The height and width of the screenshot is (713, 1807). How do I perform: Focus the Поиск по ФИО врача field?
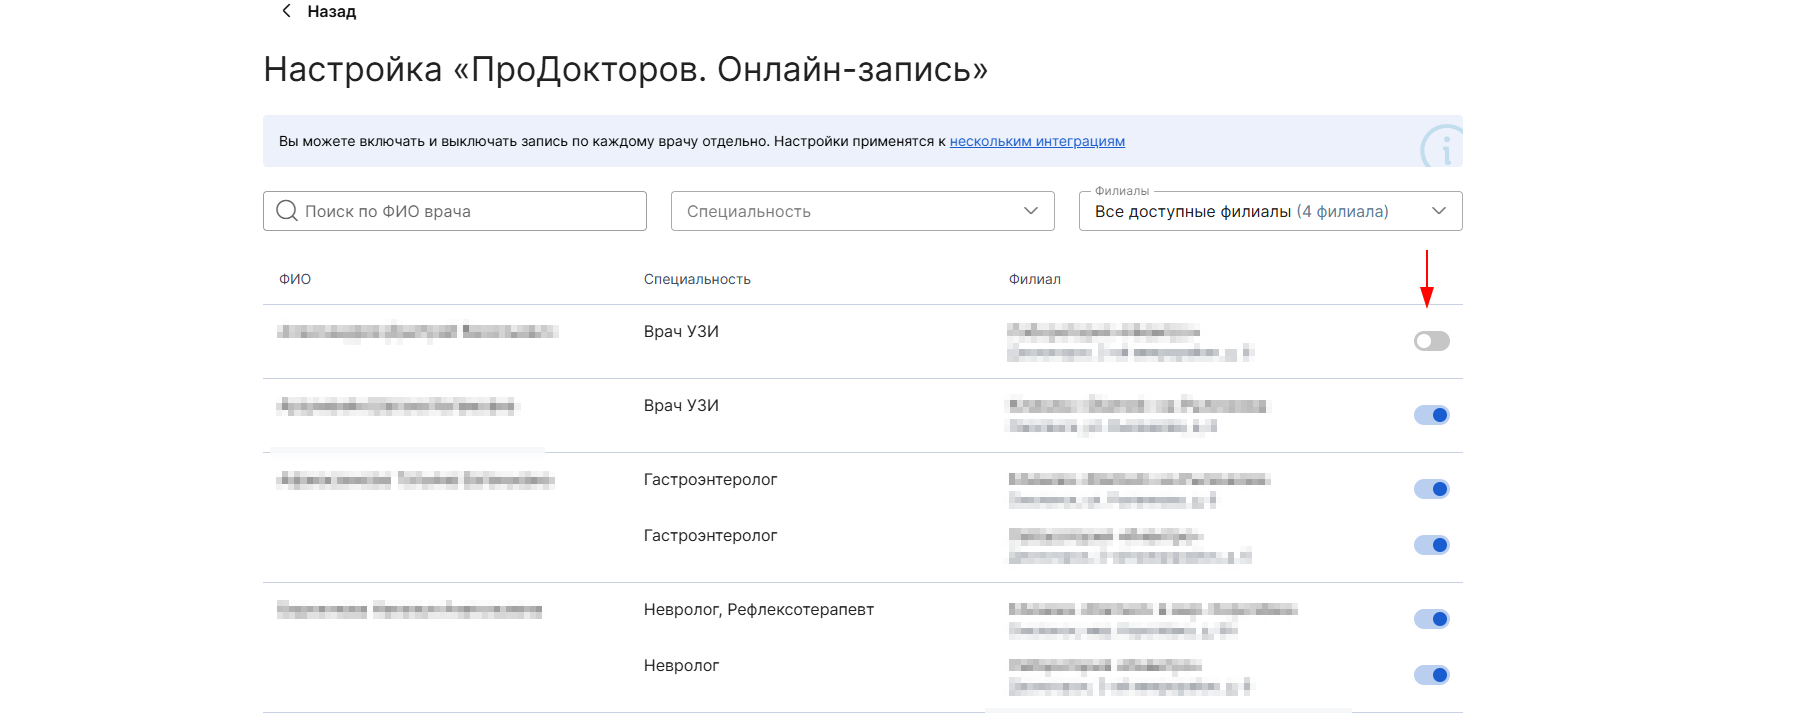(455, 211)
